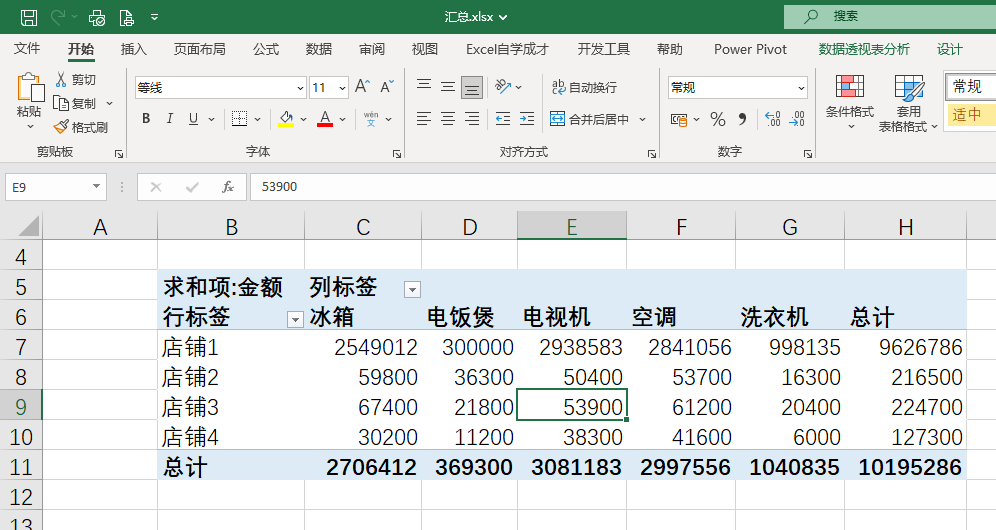Toggle wrap text (自动换行)

pos(585,88)
